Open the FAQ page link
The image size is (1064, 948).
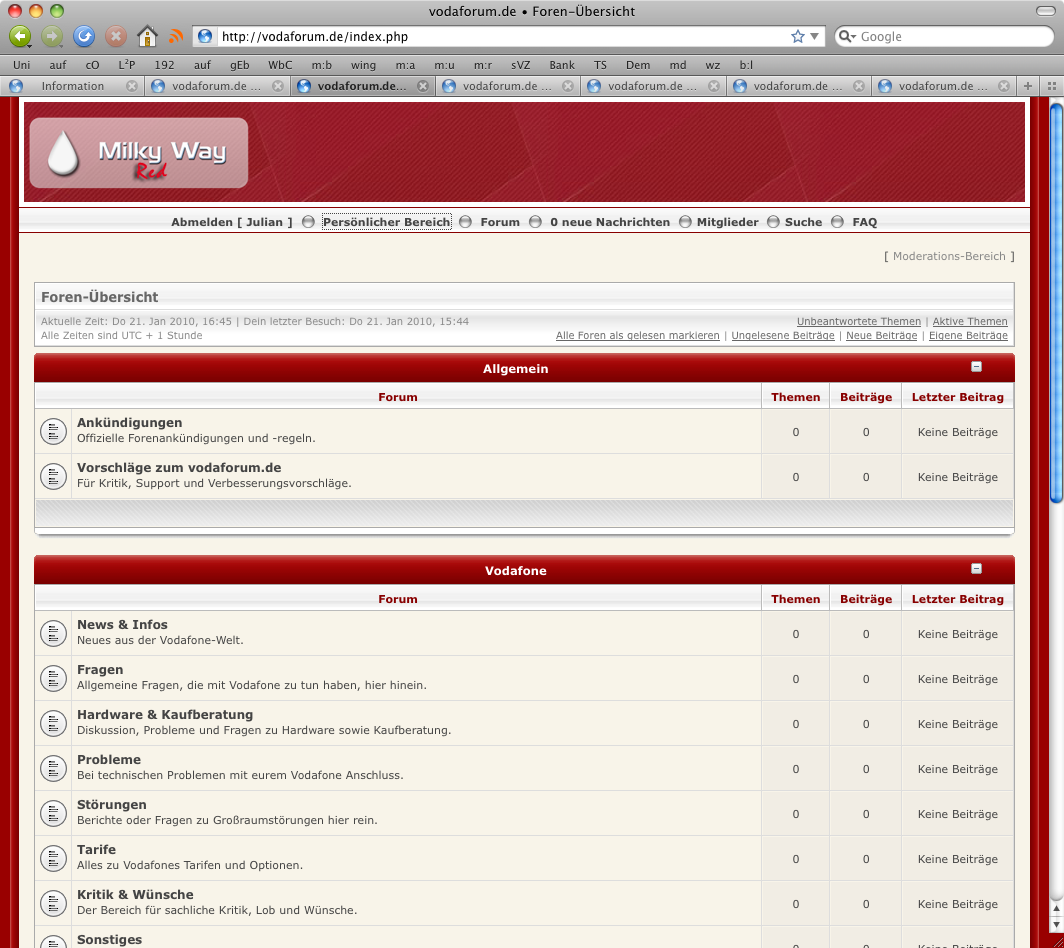[x=864, y=222]
